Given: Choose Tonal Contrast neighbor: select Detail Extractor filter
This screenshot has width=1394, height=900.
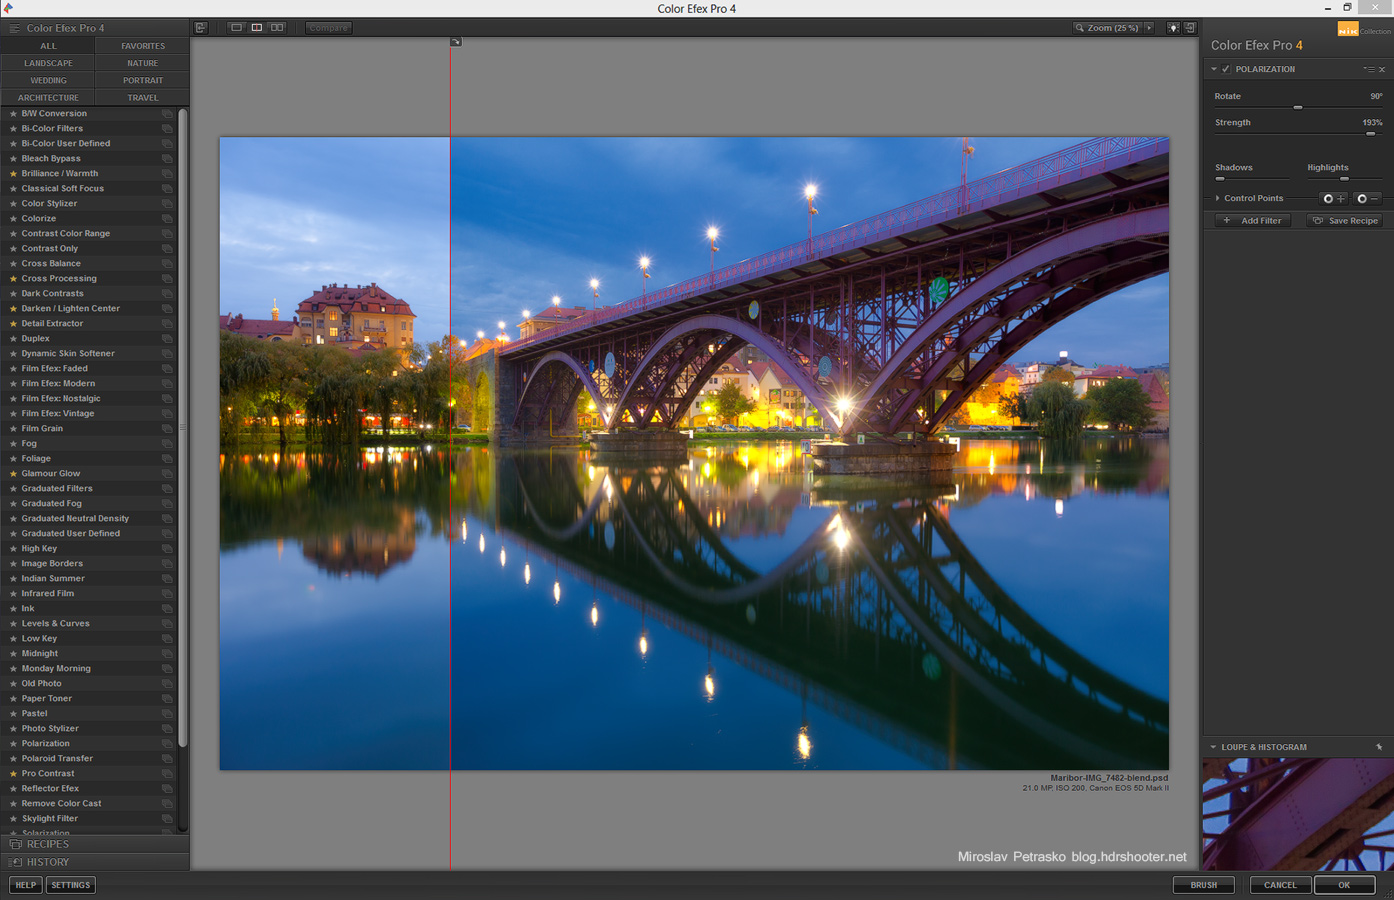Looking at the screenshot, I should 52,324.
